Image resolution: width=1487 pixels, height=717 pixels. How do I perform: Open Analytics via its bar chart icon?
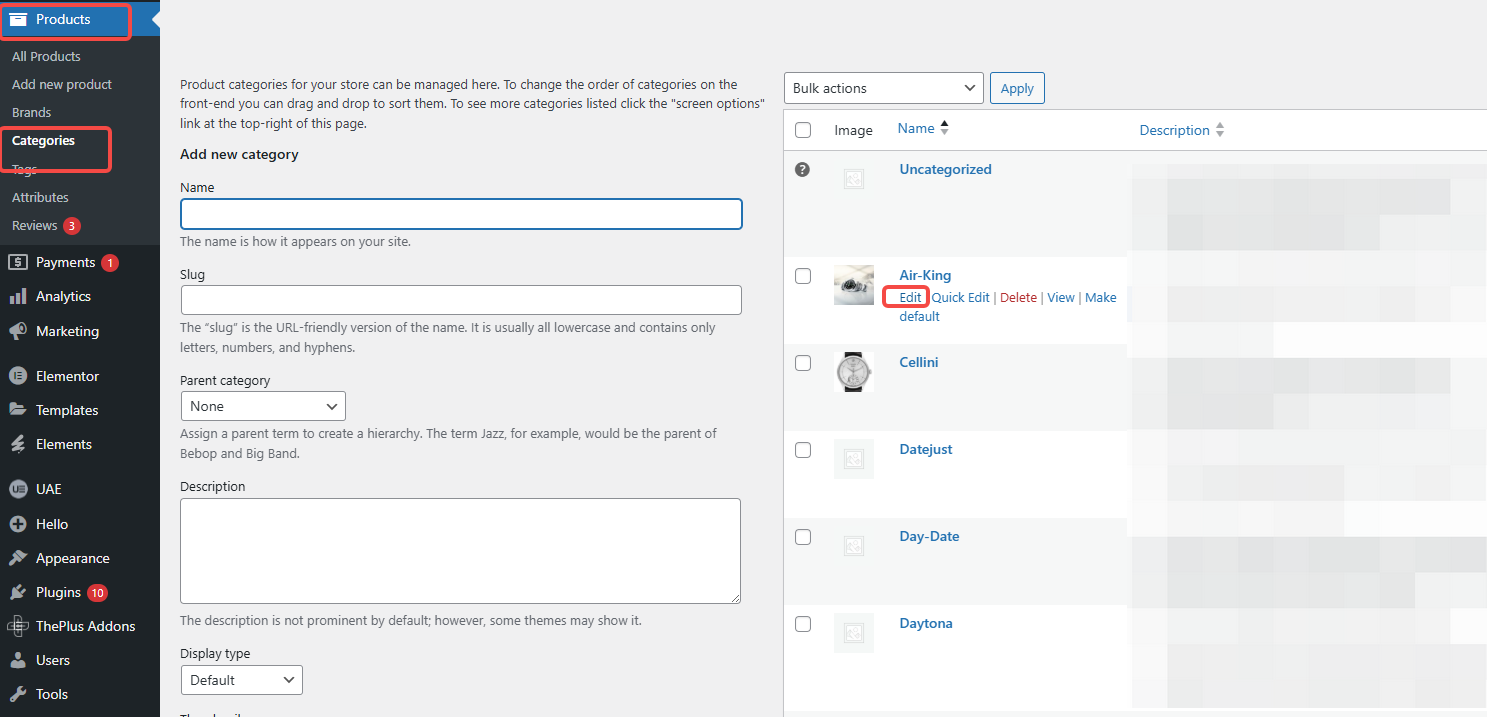[18, 297]
